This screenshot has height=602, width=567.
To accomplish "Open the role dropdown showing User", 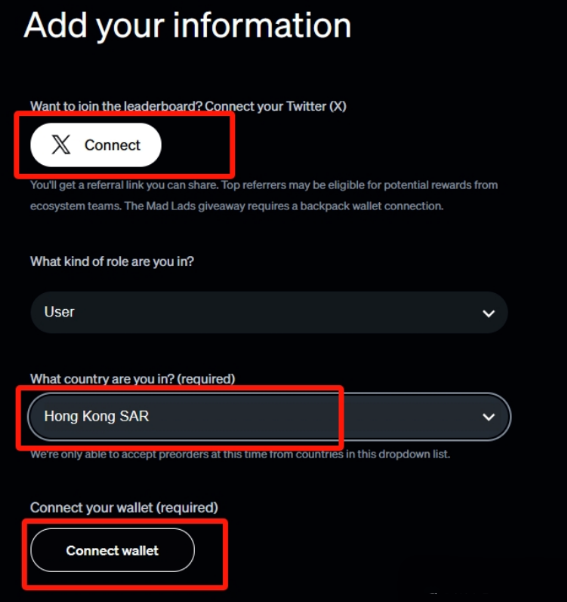I will tap(269, 312).
